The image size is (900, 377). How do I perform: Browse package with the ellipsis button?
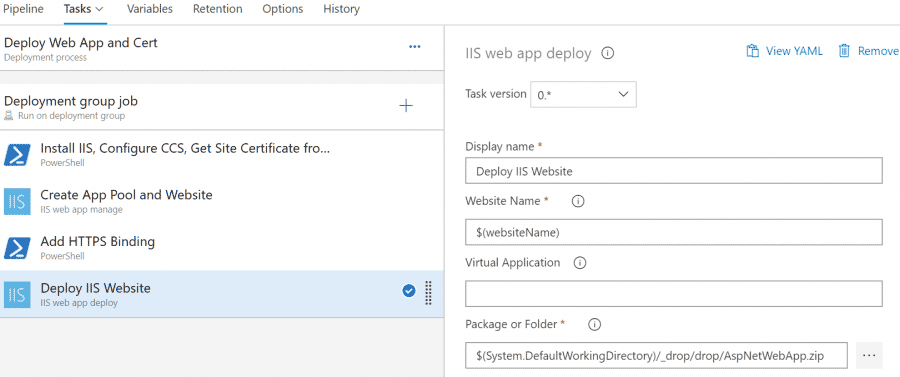[x=869, y=356]
